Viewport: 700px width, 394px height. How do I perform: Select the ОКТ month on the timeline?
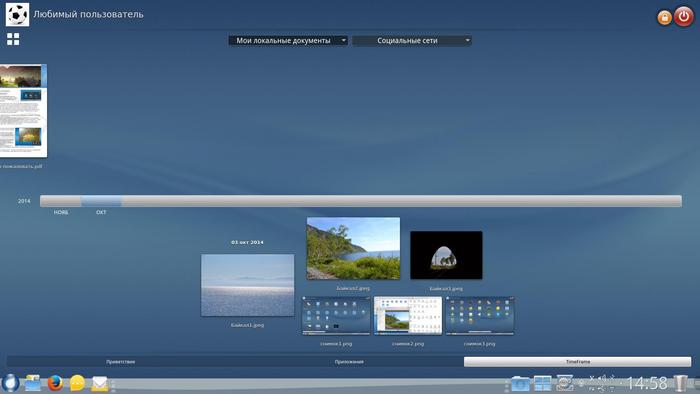101,201
